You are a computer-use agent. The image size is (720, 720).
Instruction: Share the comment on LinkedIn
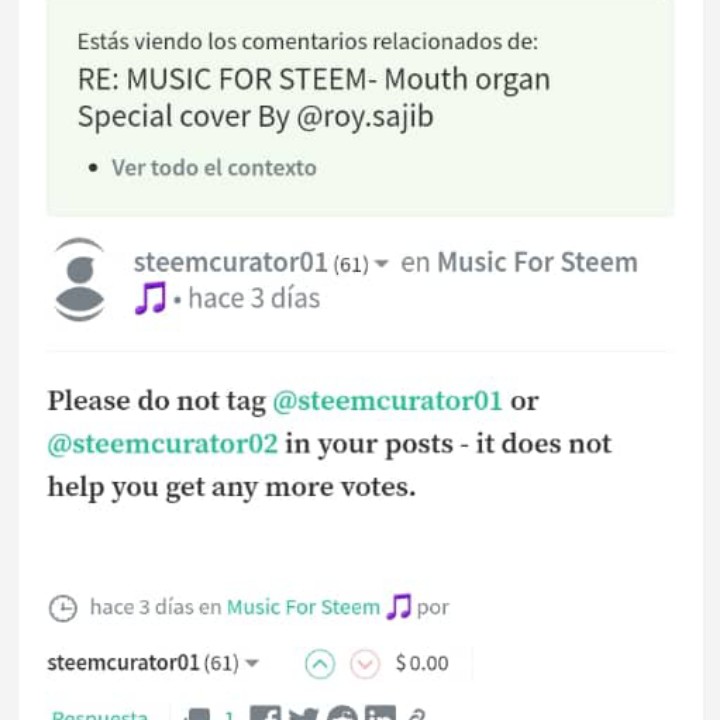(380, 714)
